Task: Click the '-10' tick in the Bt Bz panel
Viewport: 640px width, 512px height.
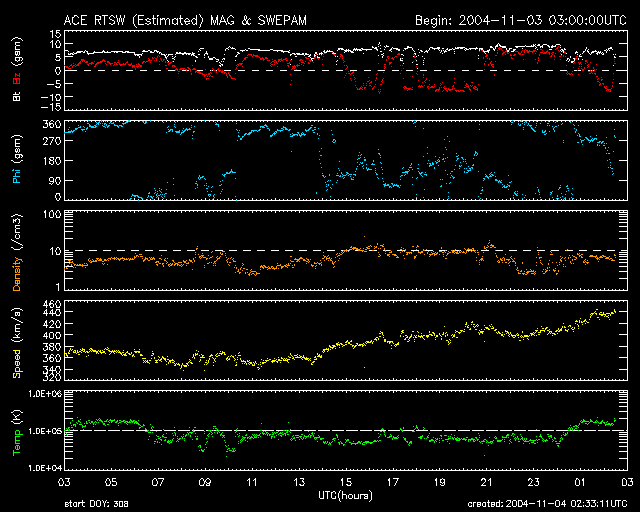Action: (x=51, y=97)
